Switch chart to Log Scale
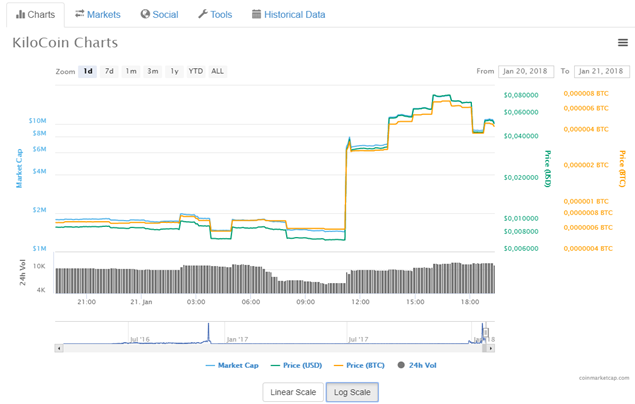 (352, 392)
